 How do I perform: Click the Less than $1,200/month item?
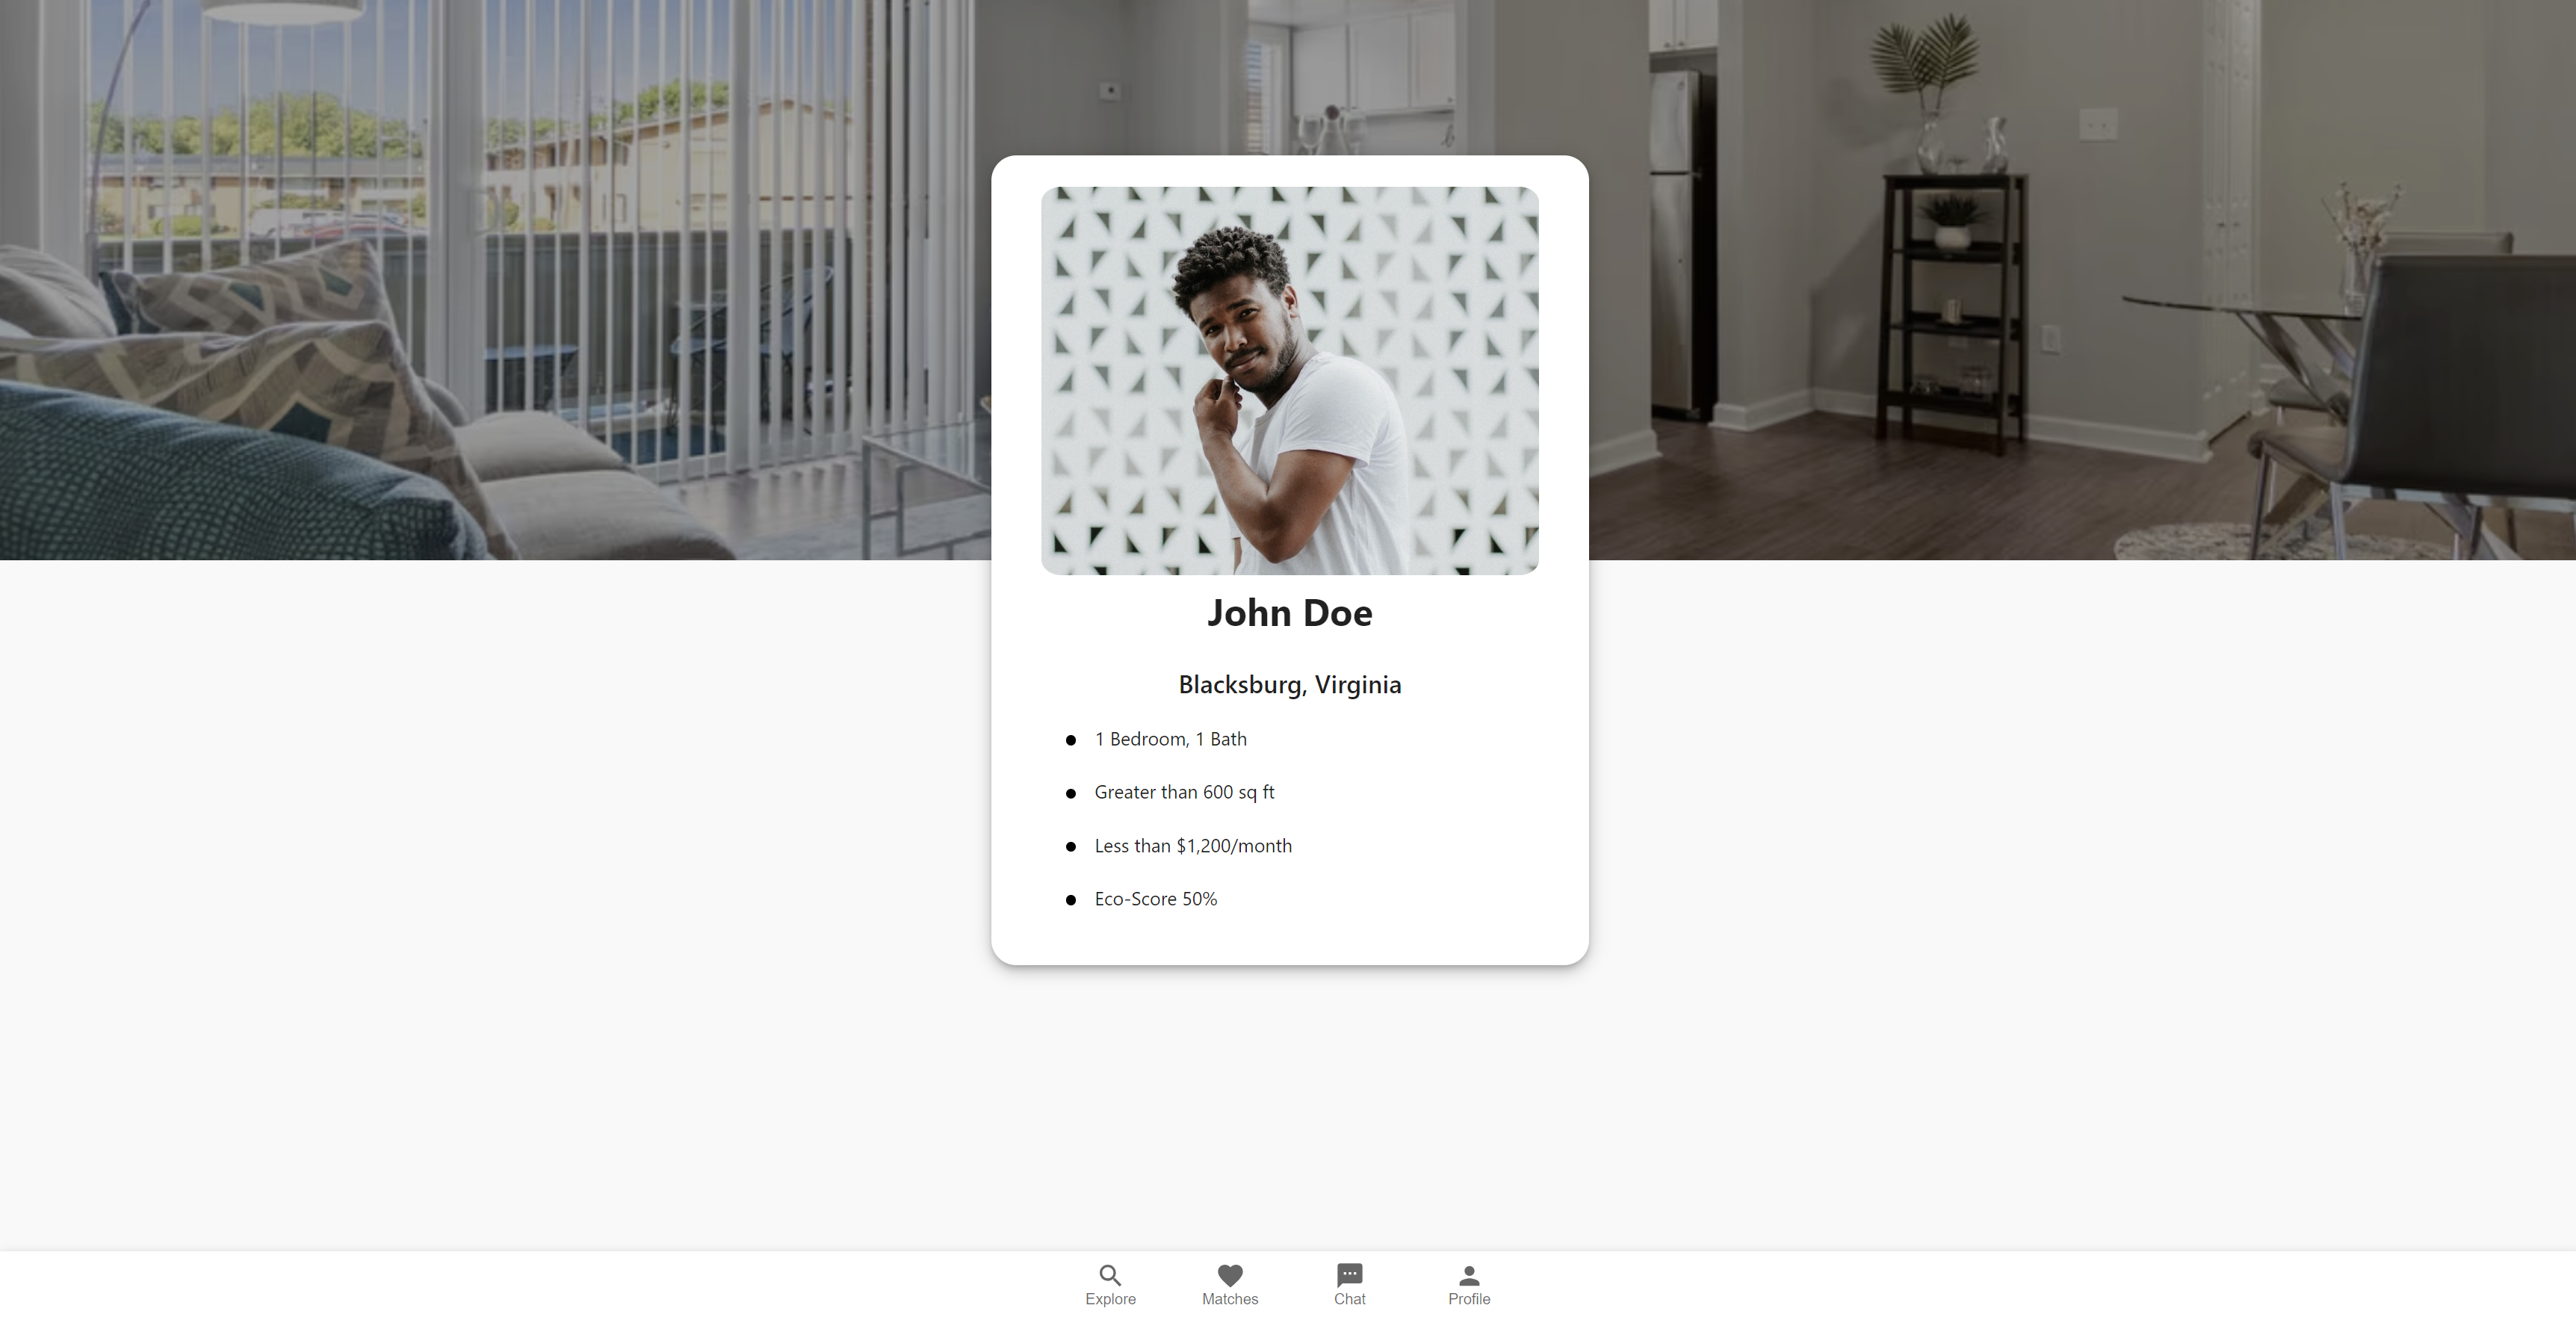point(1193,846)
